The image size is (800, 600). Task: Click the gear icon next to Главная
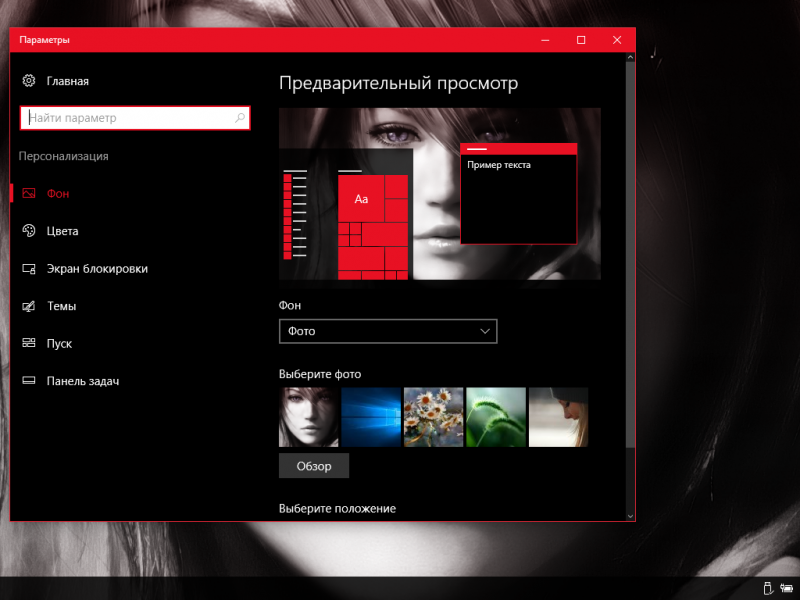[x=29, y=81]
